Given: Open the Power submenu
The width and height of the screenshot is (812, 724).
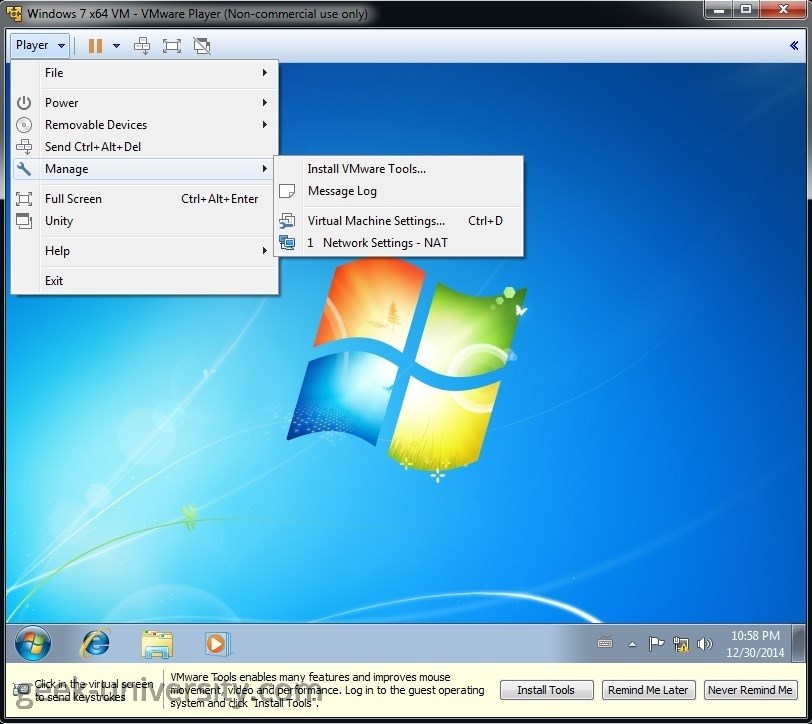Looking at the screenshot, I should click(x=145, y=103).
